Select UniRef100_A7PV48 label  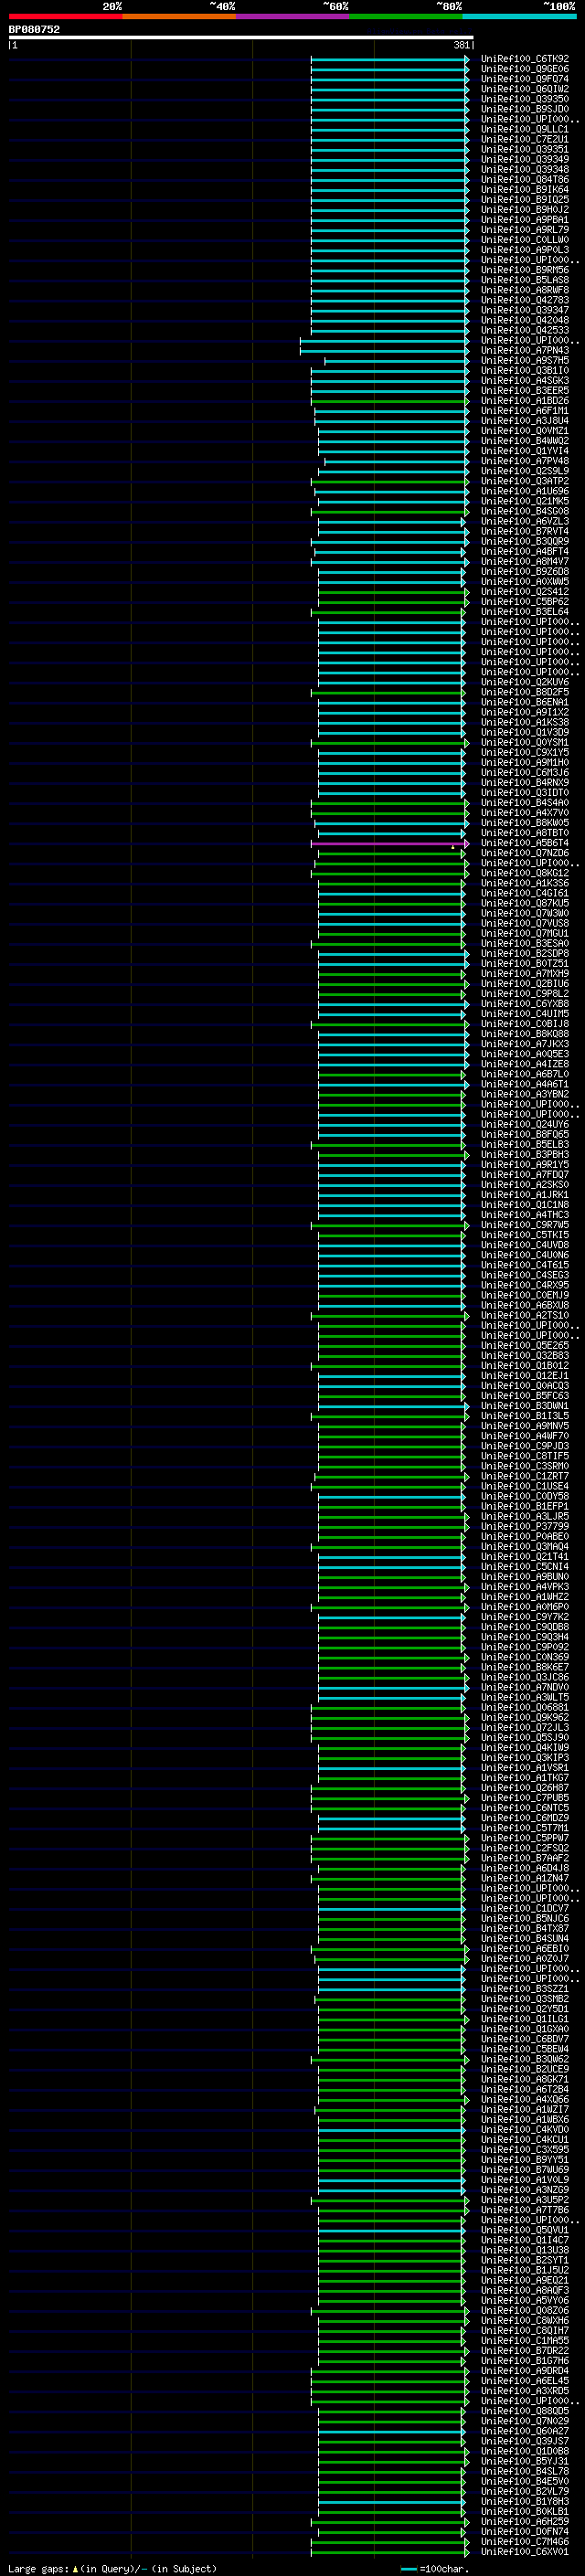click(x=525, y=461)
